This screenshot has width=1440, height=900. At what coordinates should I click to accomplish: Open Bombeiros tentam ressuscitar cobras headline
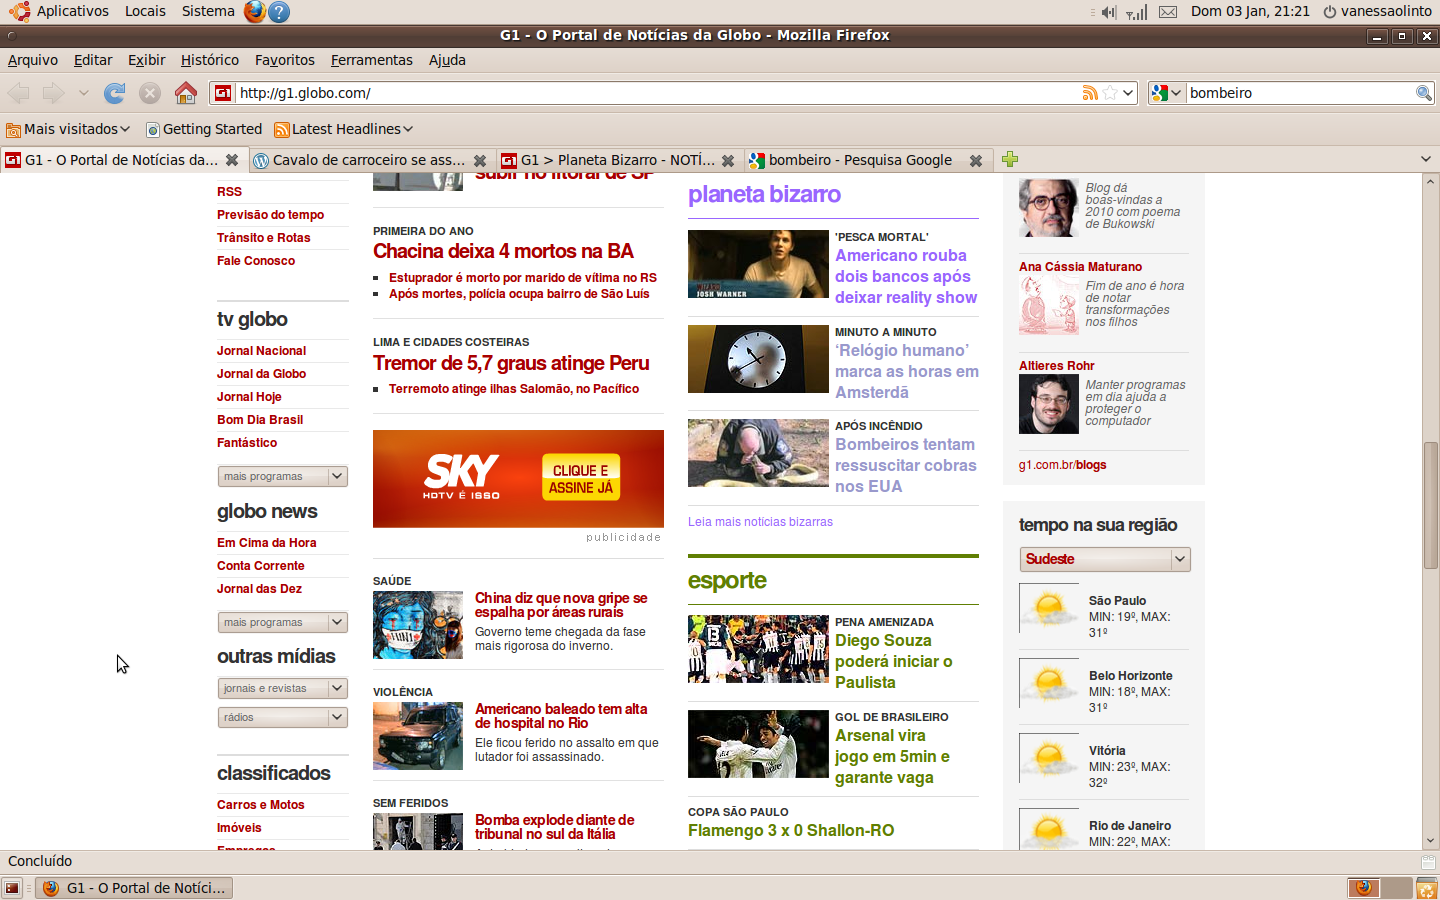click(905, 465)
